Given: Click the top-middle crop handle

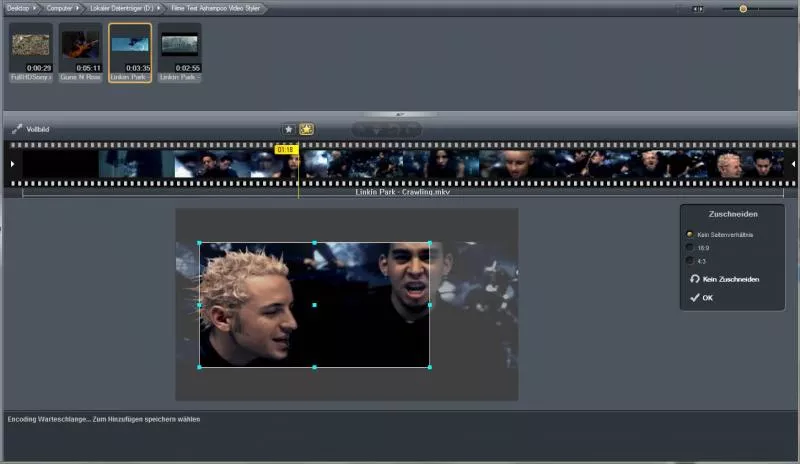Looking at the screenshot, I should [314, 243].
